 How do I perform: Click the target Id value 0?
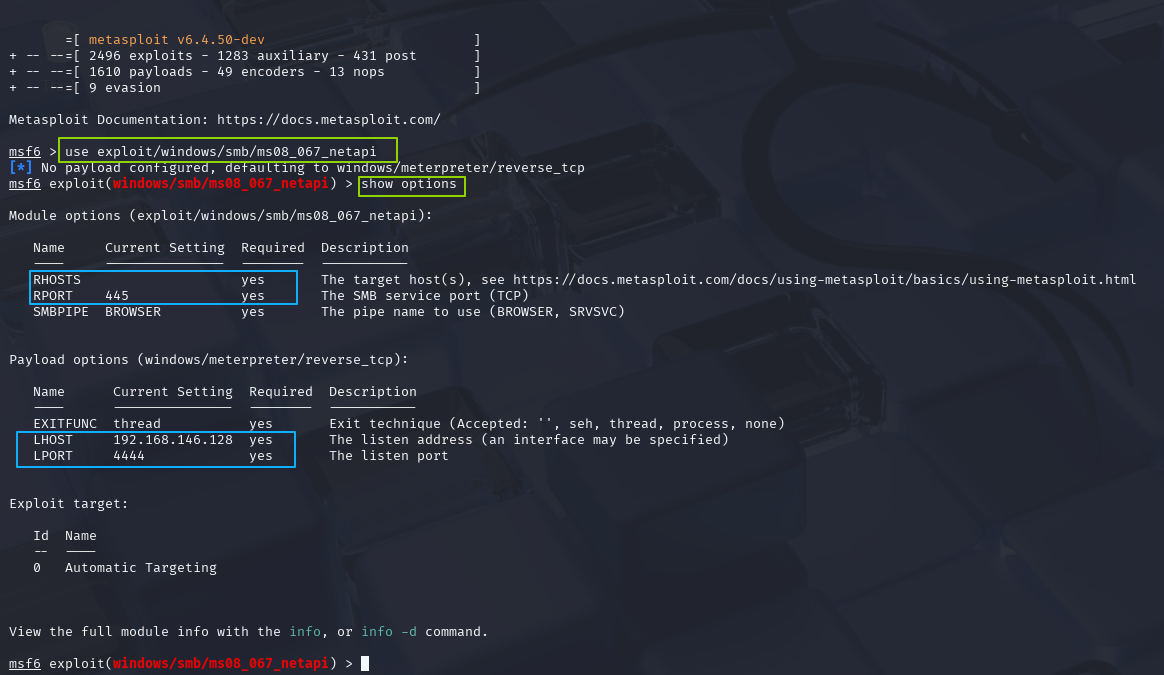click(37, 568)
